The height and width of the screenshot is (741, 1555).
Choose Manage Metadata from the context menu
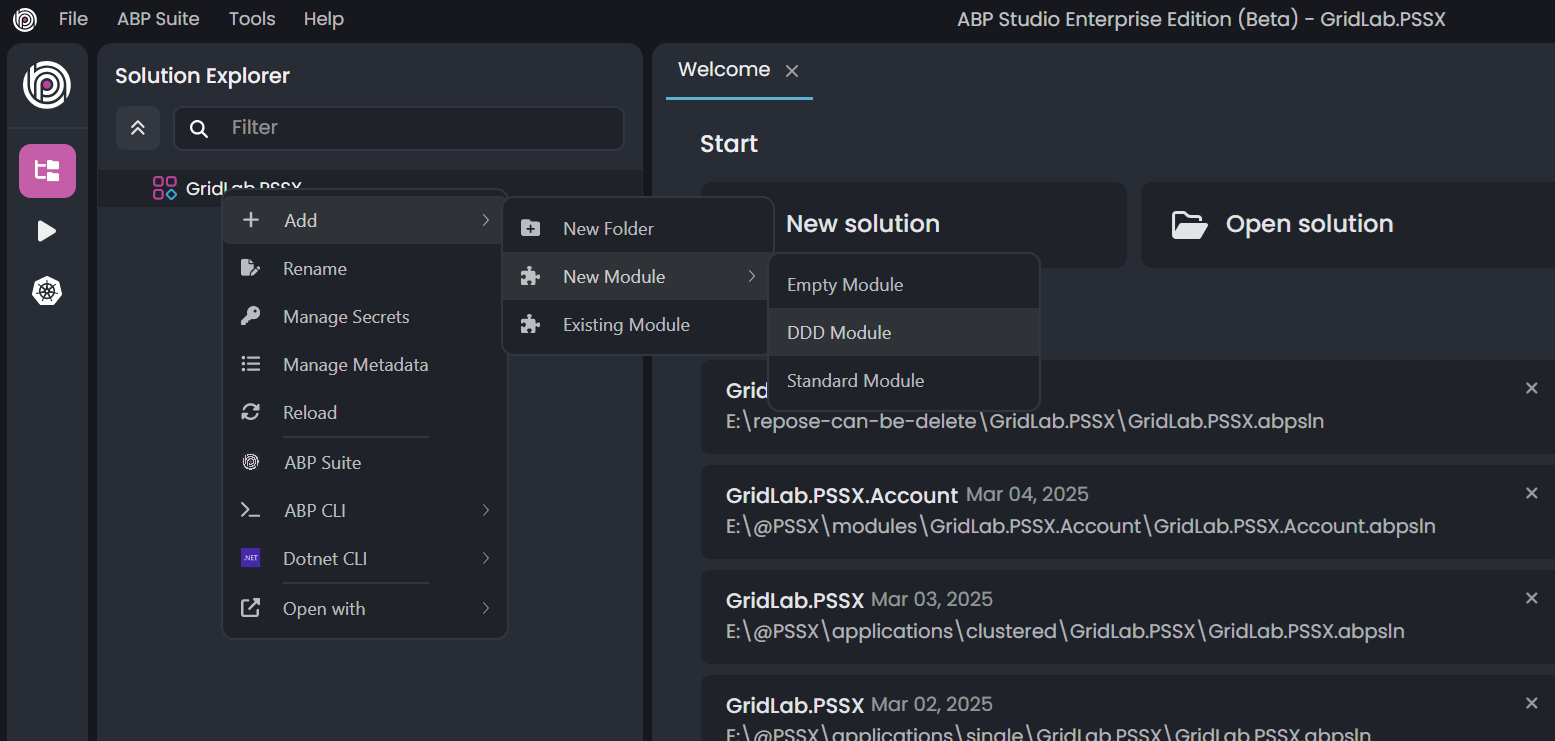(365, 364)
